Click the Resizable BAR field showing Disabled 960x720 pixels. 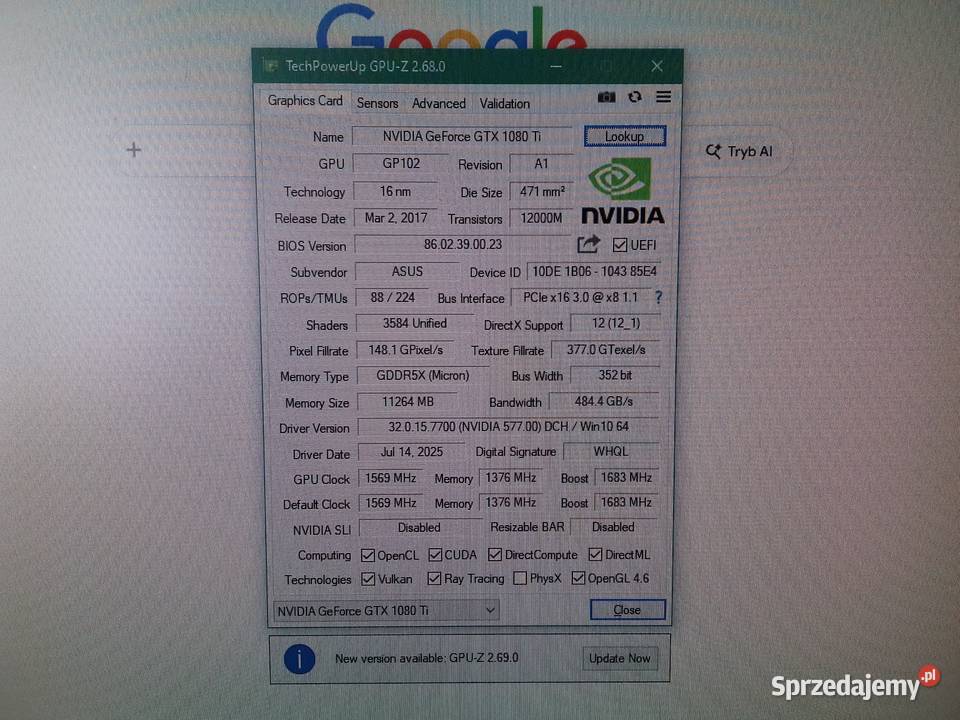[613, 527]
